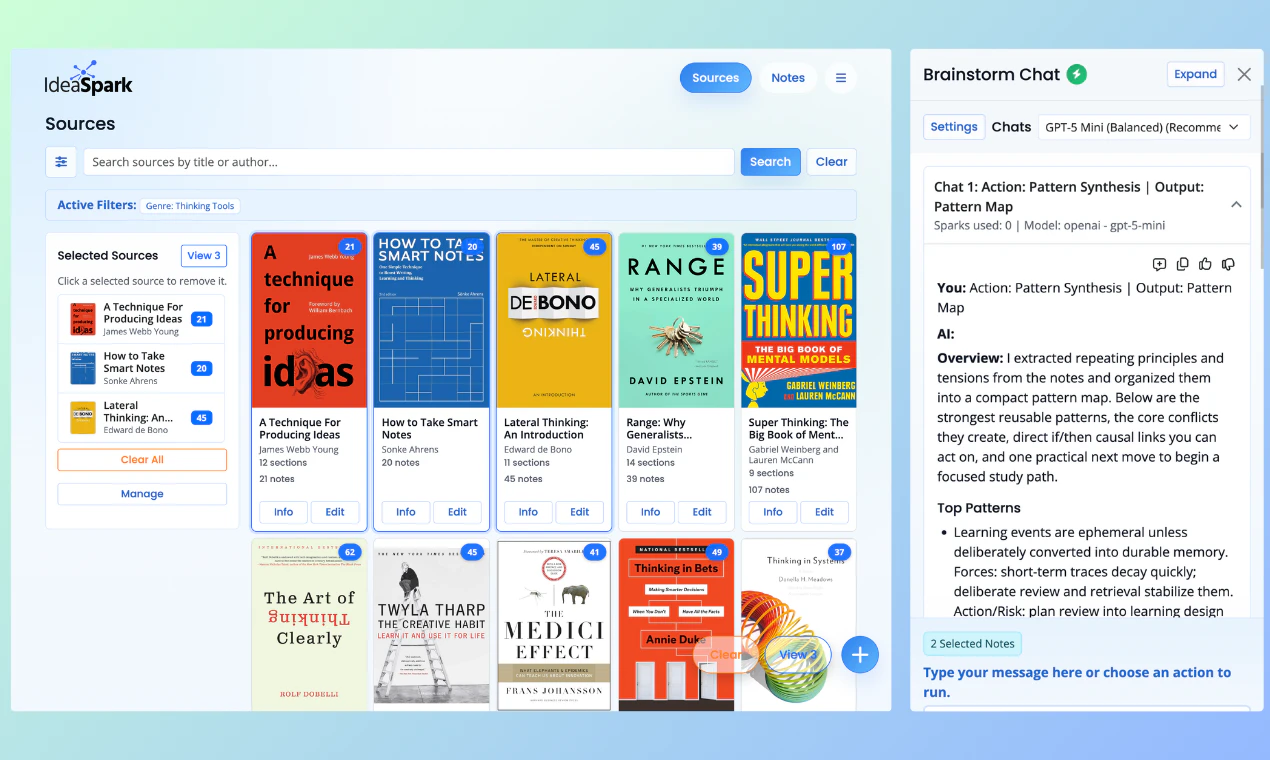
Task: Deselect the Lateral Thinking book cover
Action: coord(554,320)
